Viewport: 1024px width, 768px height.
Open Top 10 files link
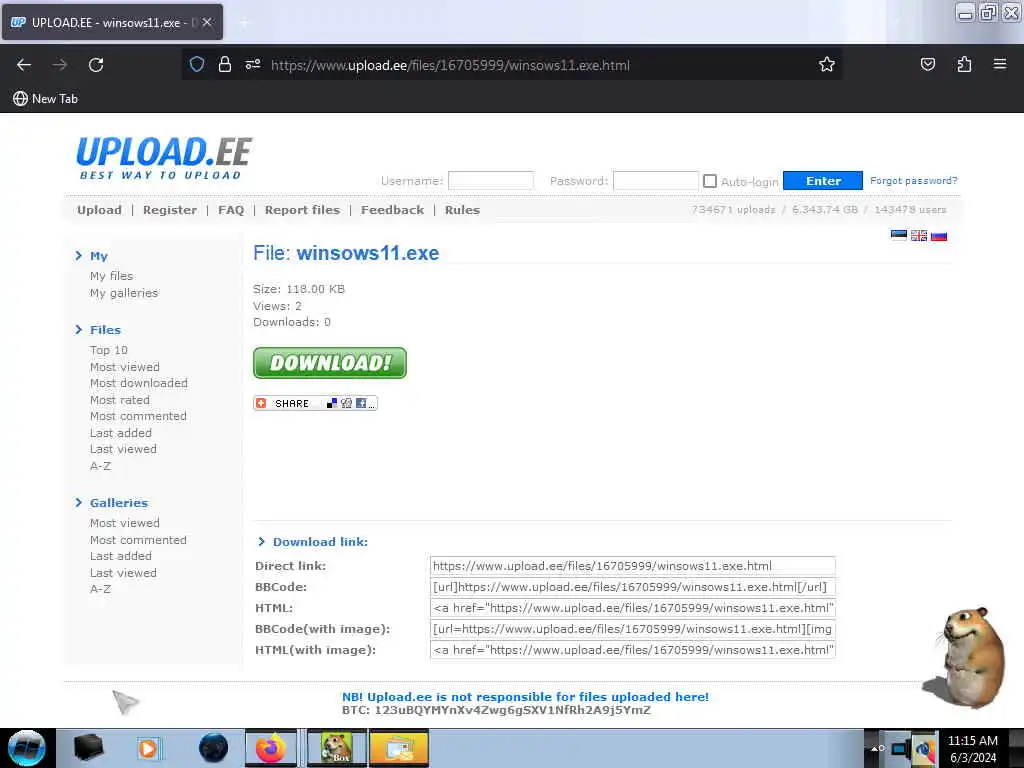click(109, 350)
